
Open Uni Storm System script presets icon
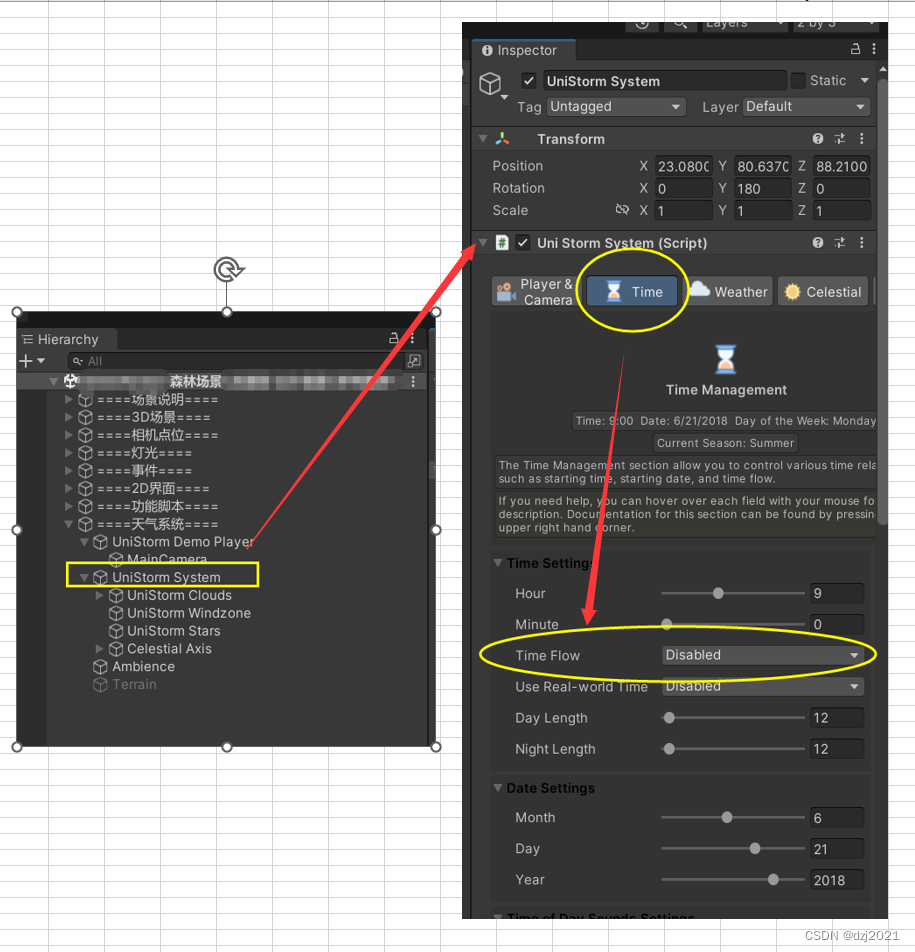point(840,243)
